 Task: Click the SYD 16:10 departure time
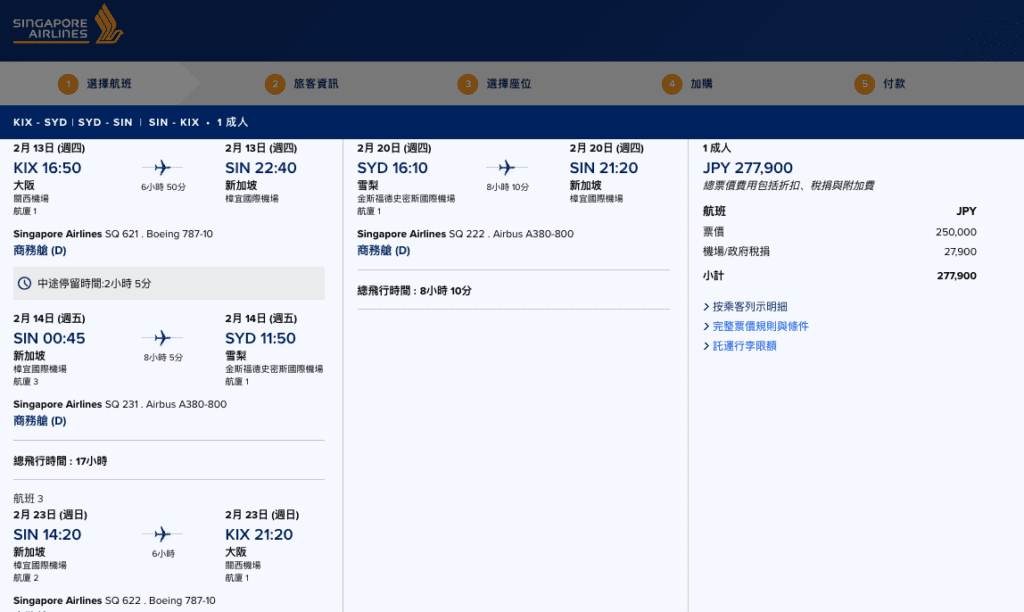pyautogui.click(x=392, y=168)
